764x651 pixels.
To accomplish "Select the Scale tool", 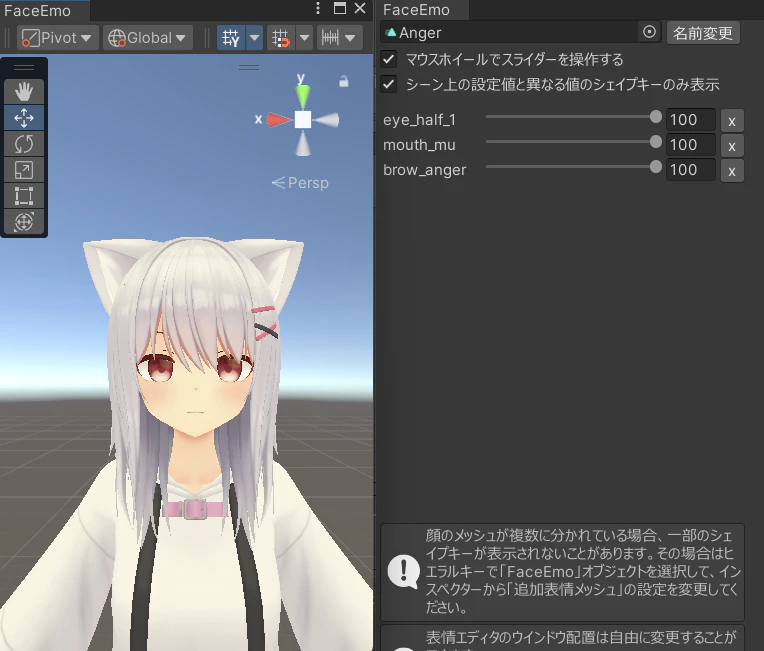I will coord(24,170).
